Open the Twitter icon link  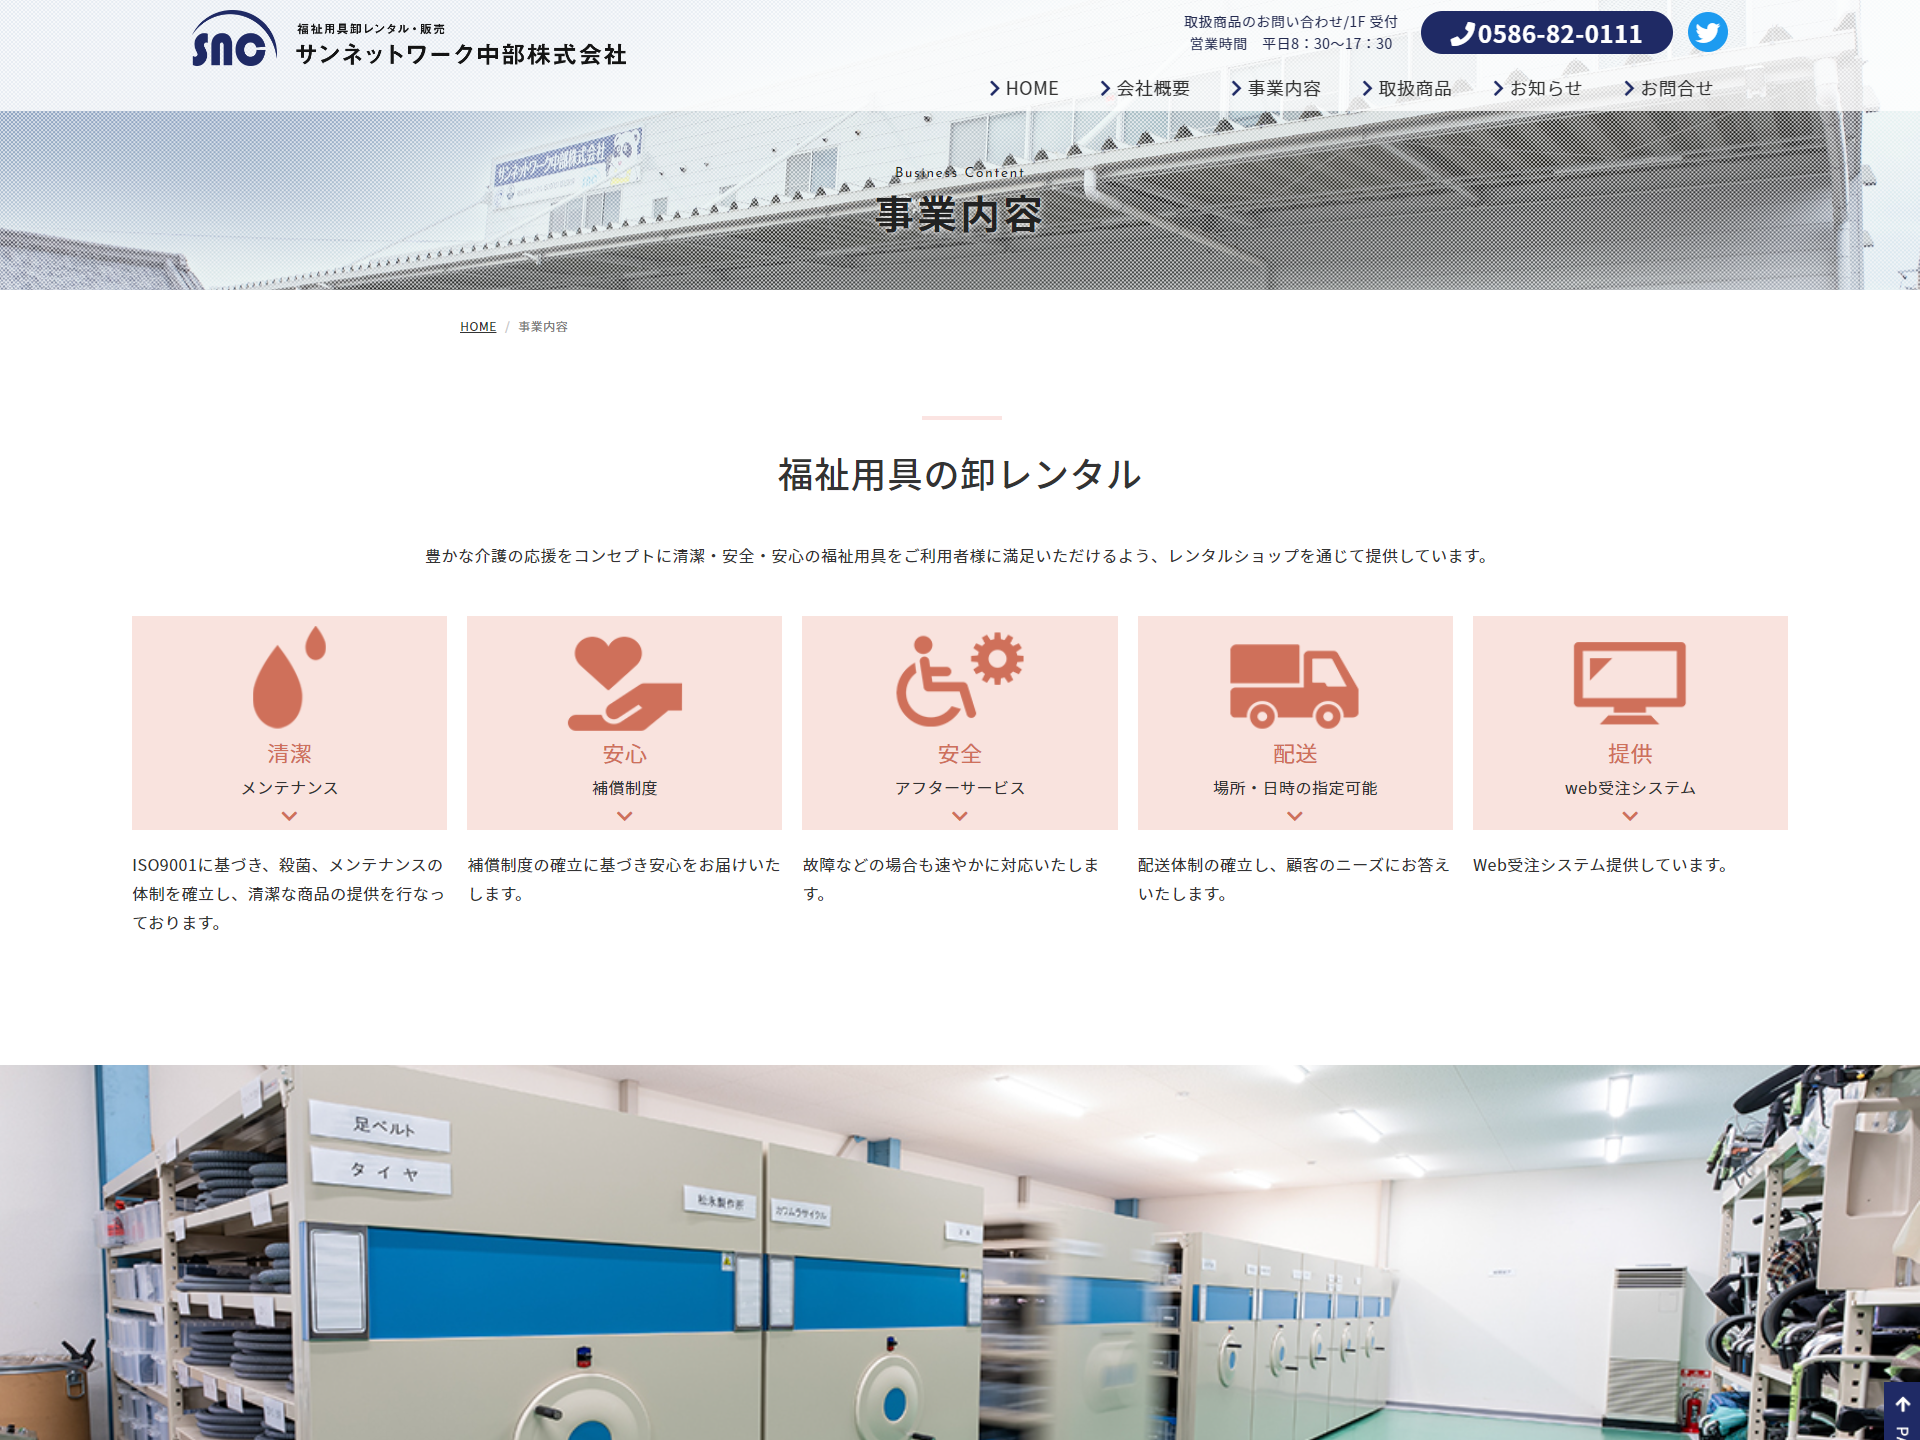click(x=1707, y=32)
